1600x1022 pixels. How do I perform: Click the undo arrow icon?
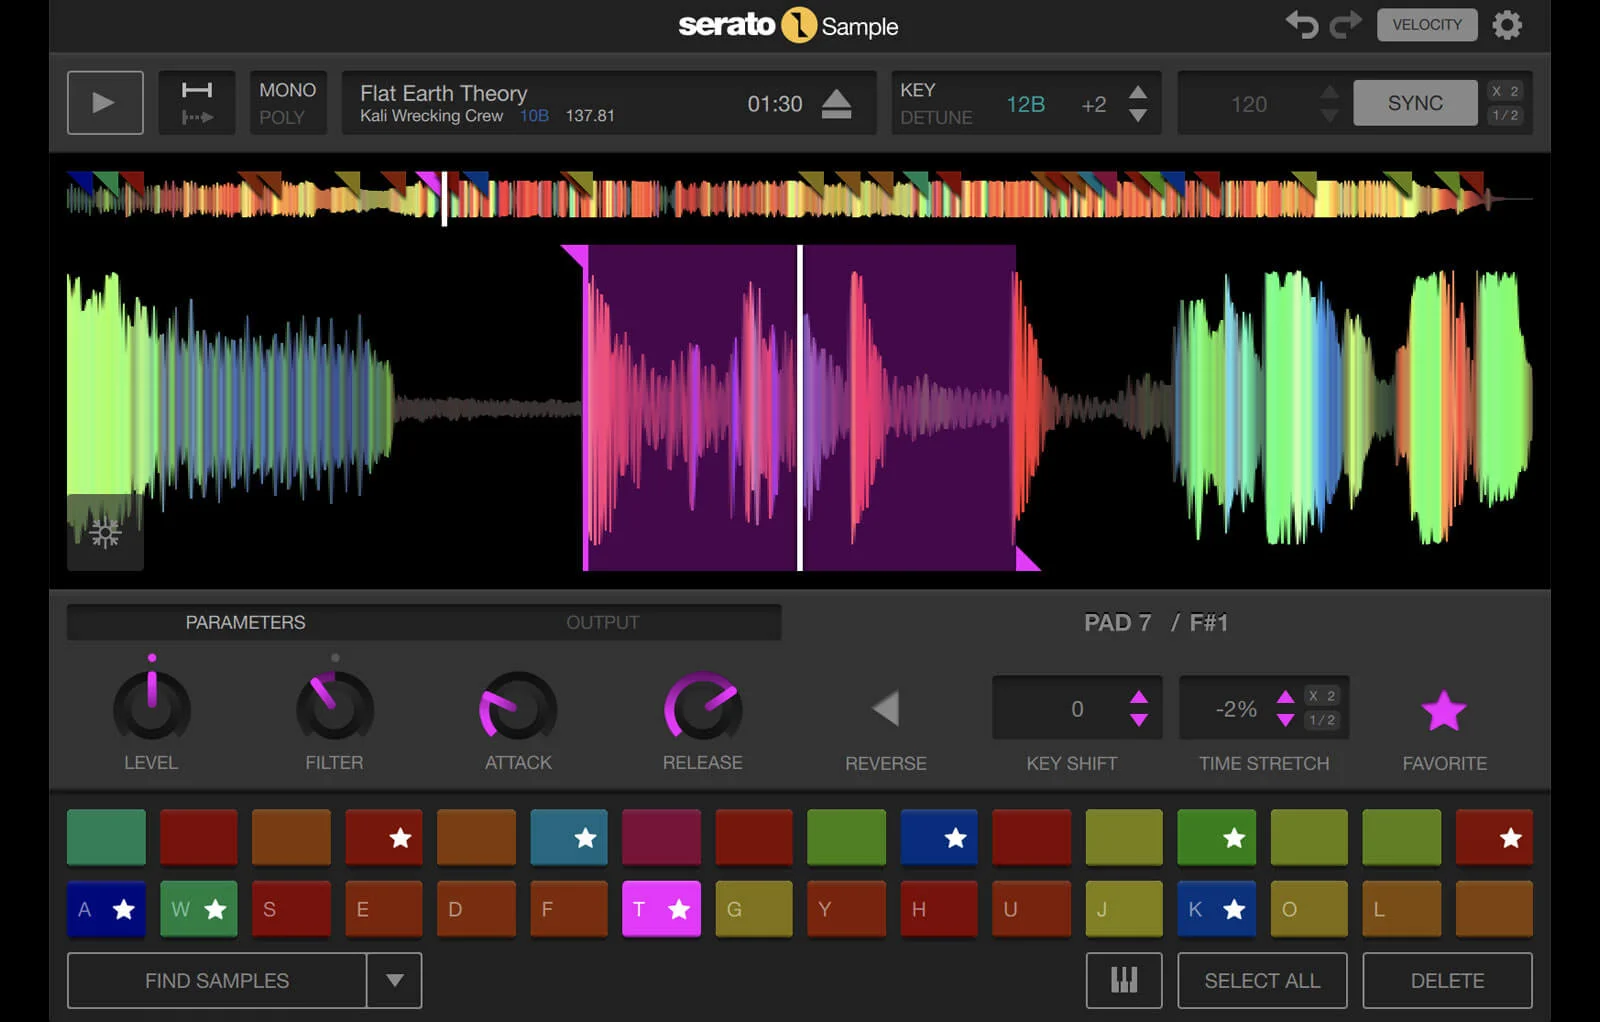click(x=1302, y=24)
